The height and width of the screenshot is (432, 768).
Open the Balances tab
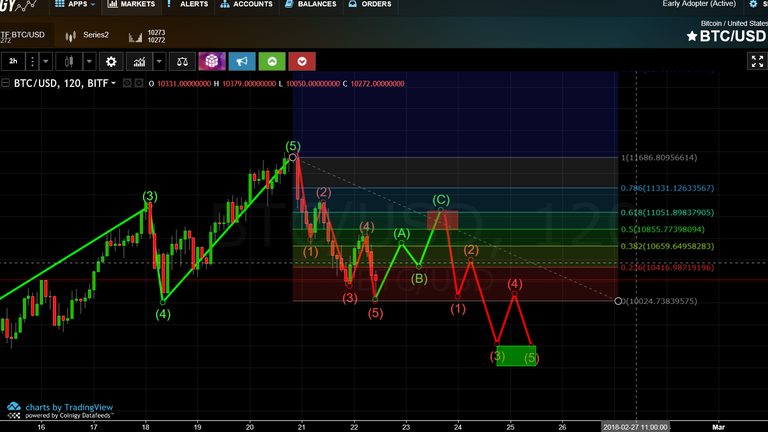[311, 4]
